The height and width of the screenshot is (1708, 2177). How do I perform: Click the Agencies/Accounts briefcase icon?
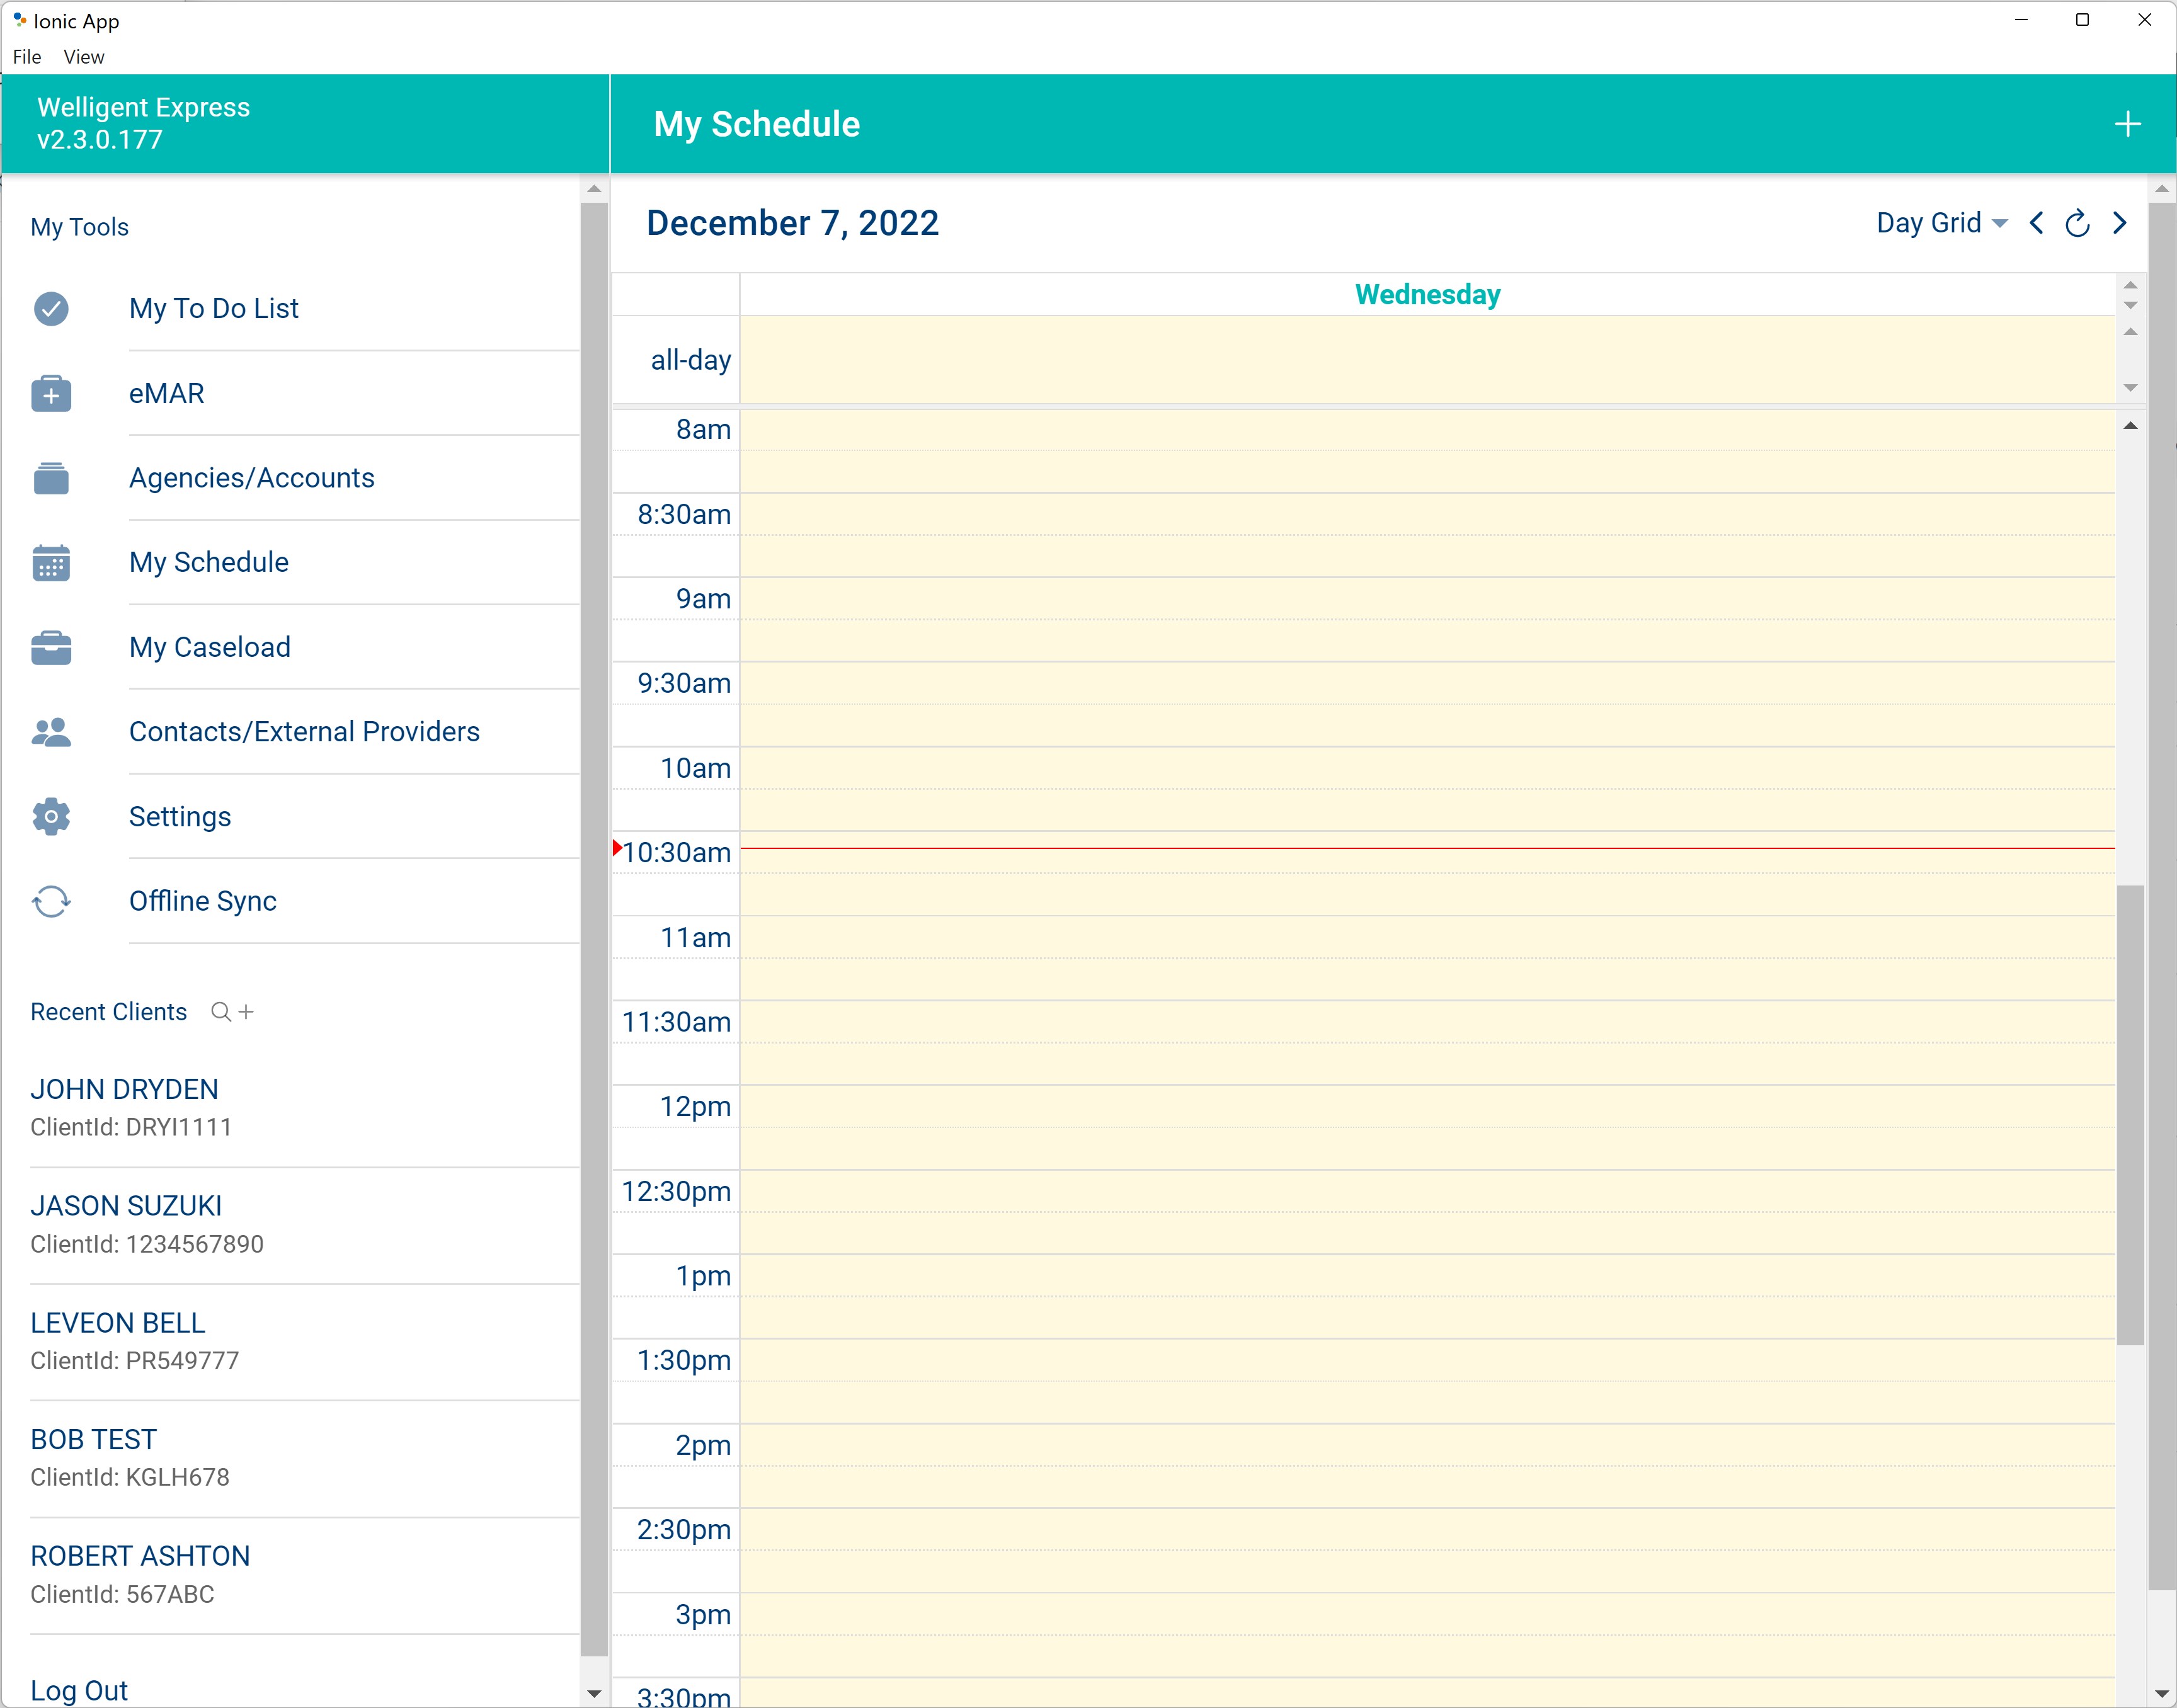tap(51, 478)
